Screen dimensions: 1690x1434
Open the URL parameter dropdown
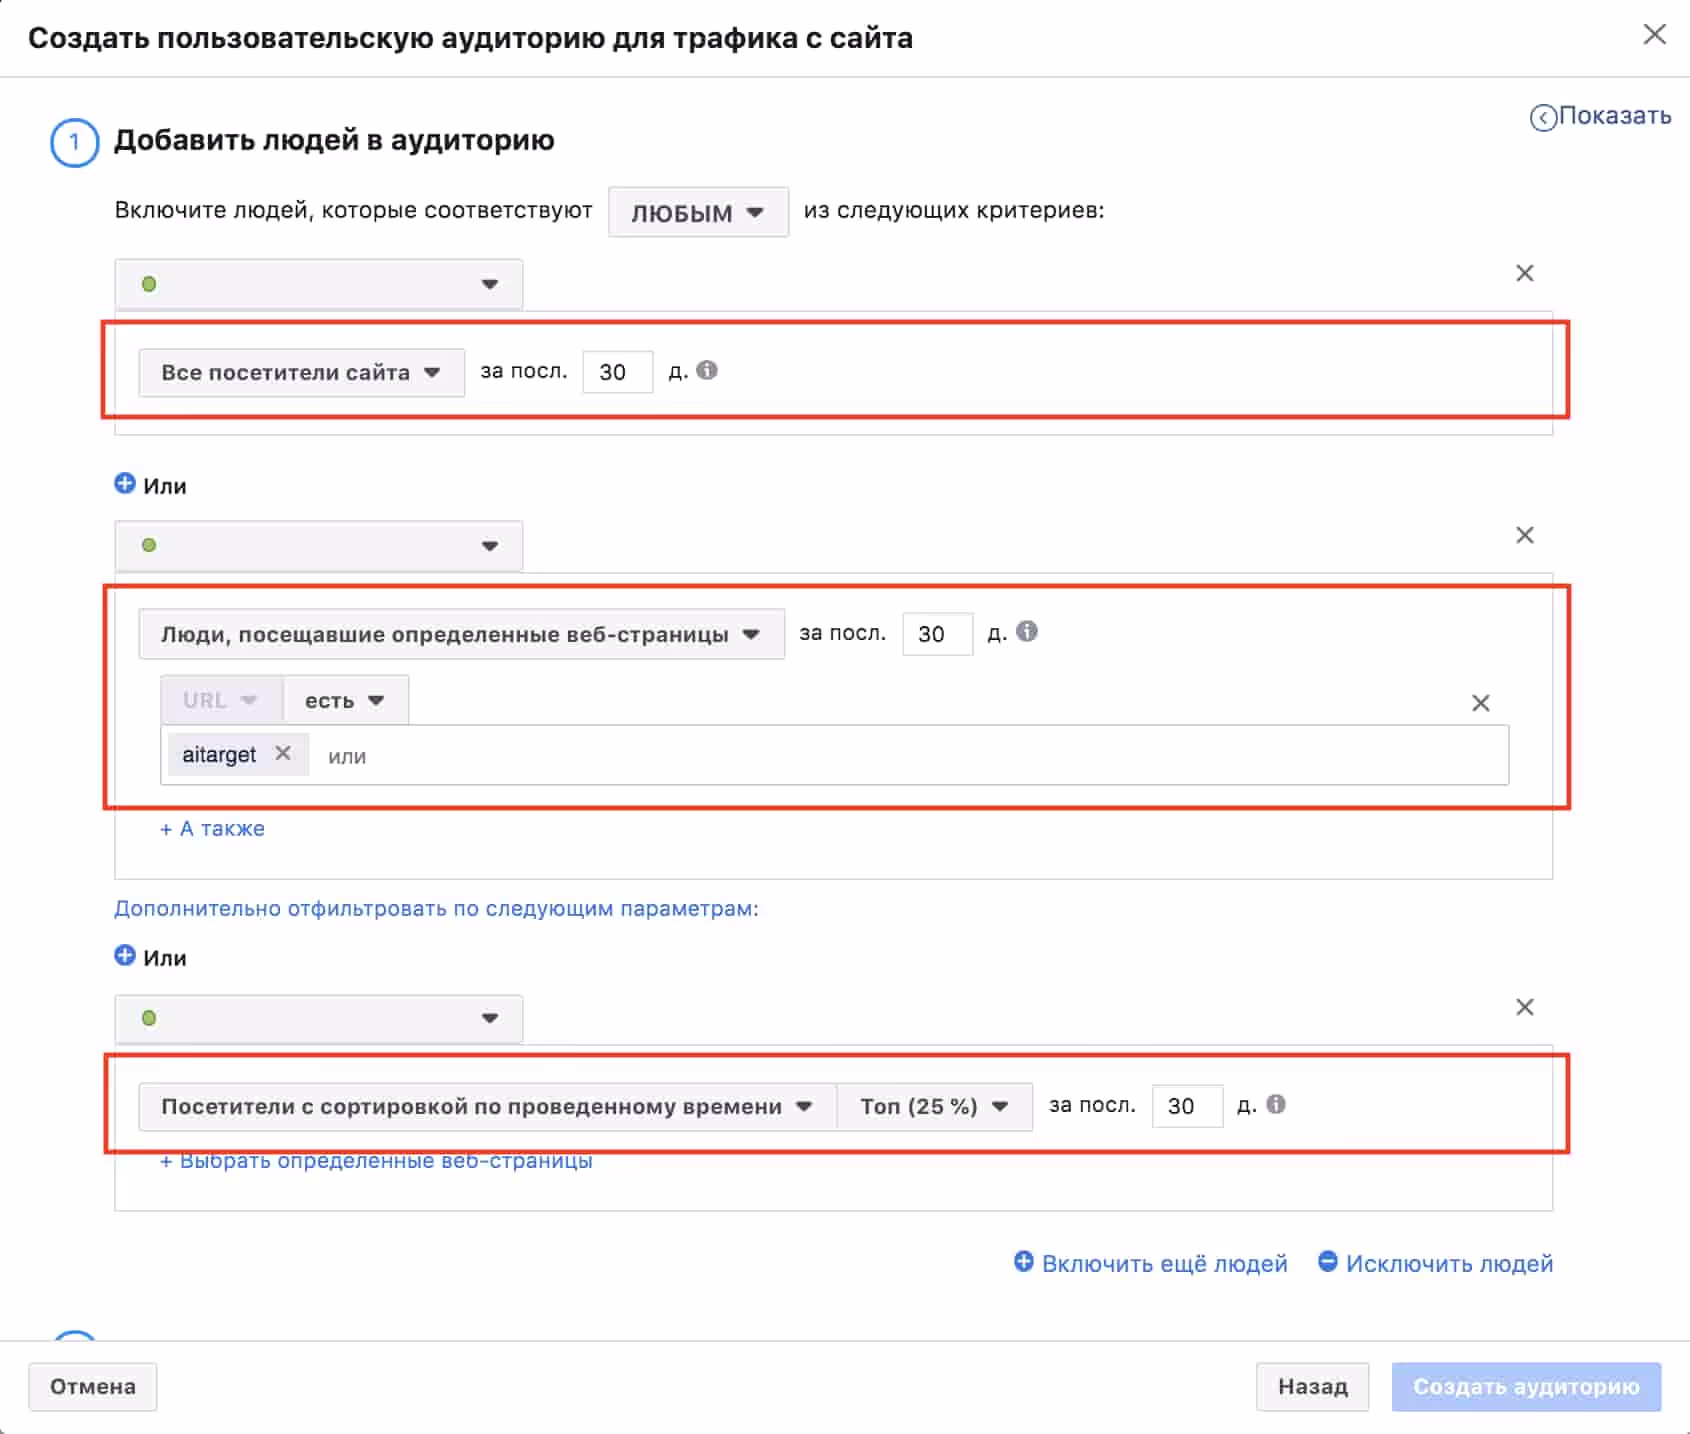coord(221,700)
